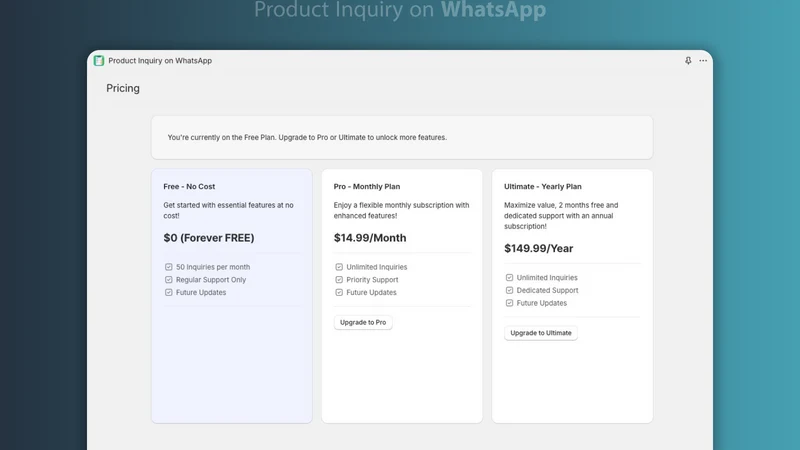Click the '$14.99/Month' price

click(370, 238)
